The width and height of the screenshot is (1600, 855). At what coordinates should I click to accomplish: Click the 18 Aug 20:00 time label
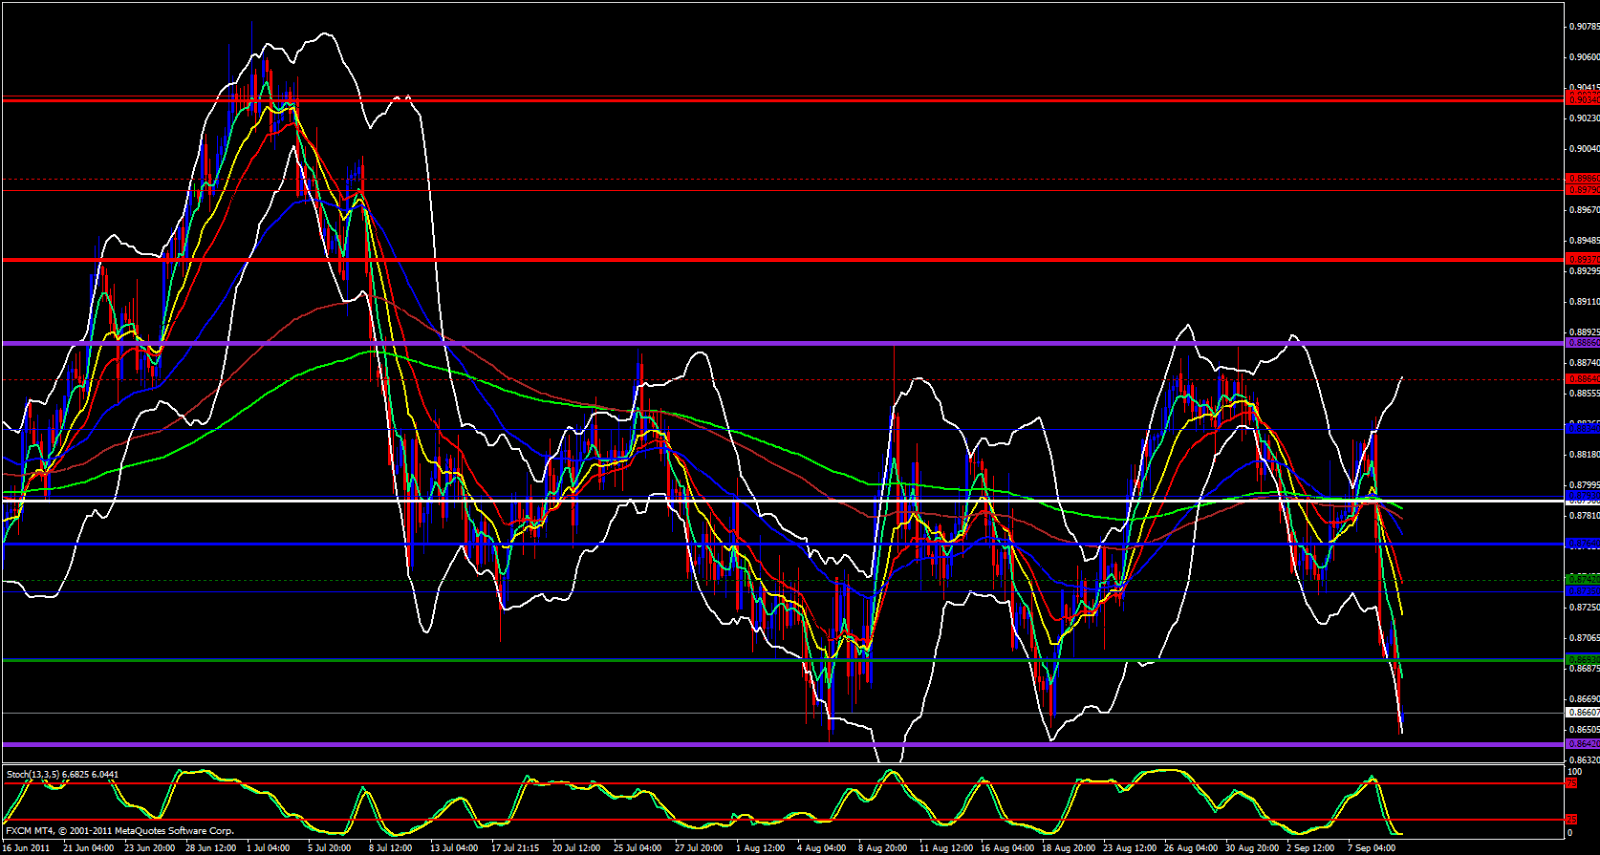click(x=1068, y=848)
